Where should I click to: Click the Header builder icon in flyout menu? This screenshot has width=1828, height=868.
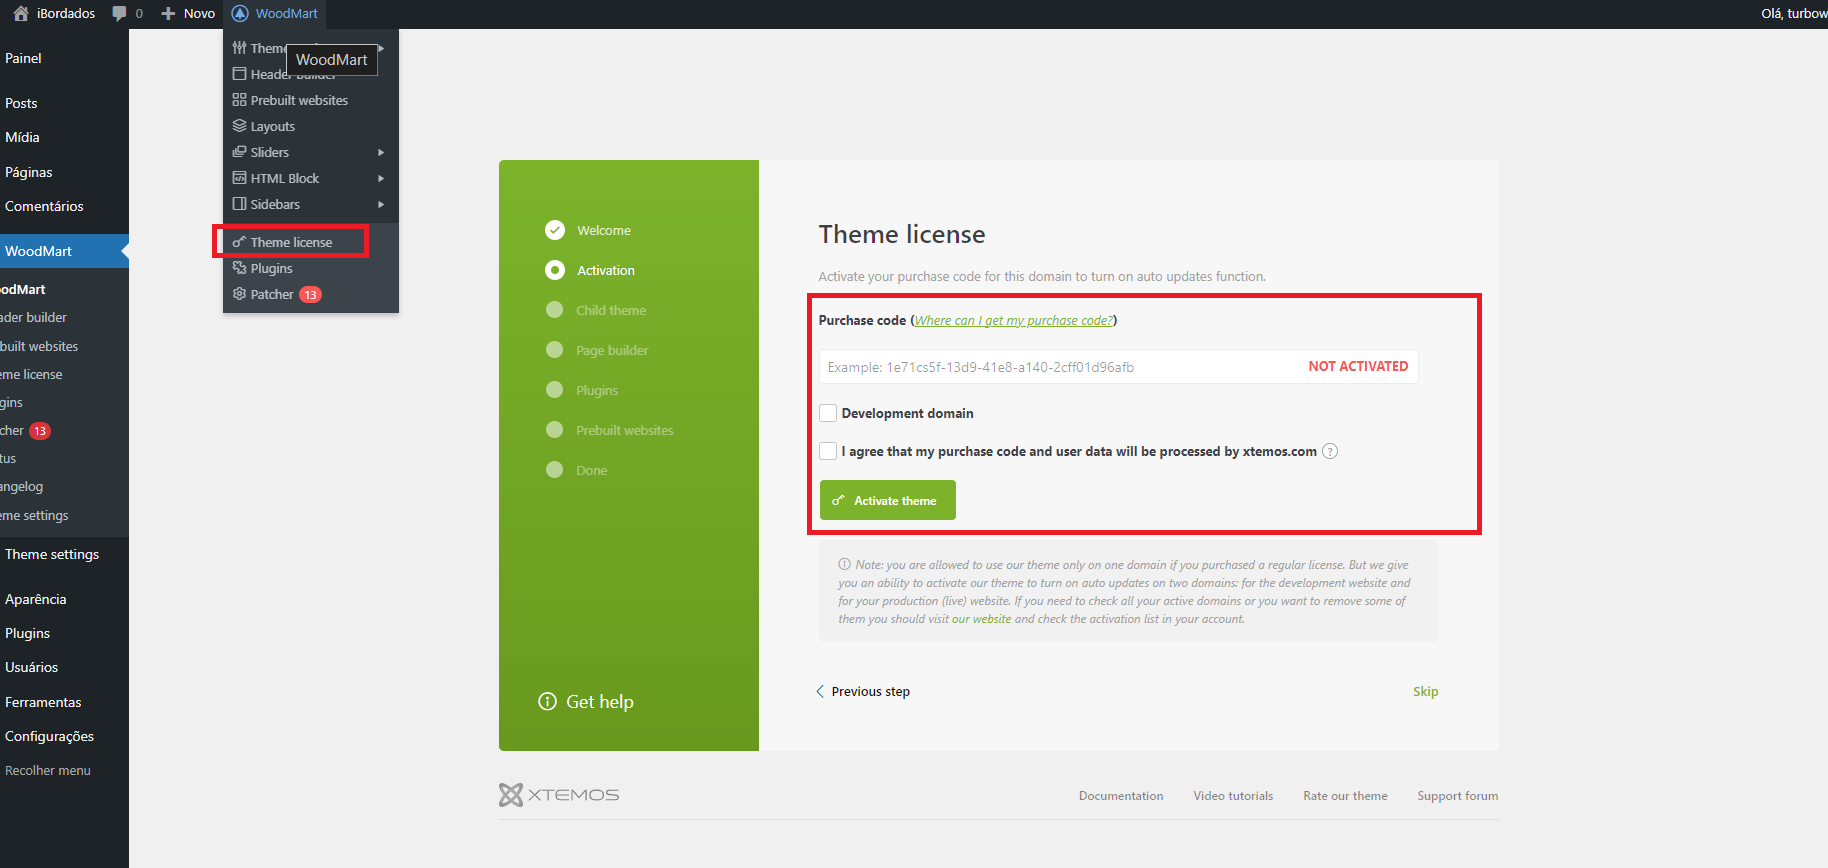tap(239, 74)
